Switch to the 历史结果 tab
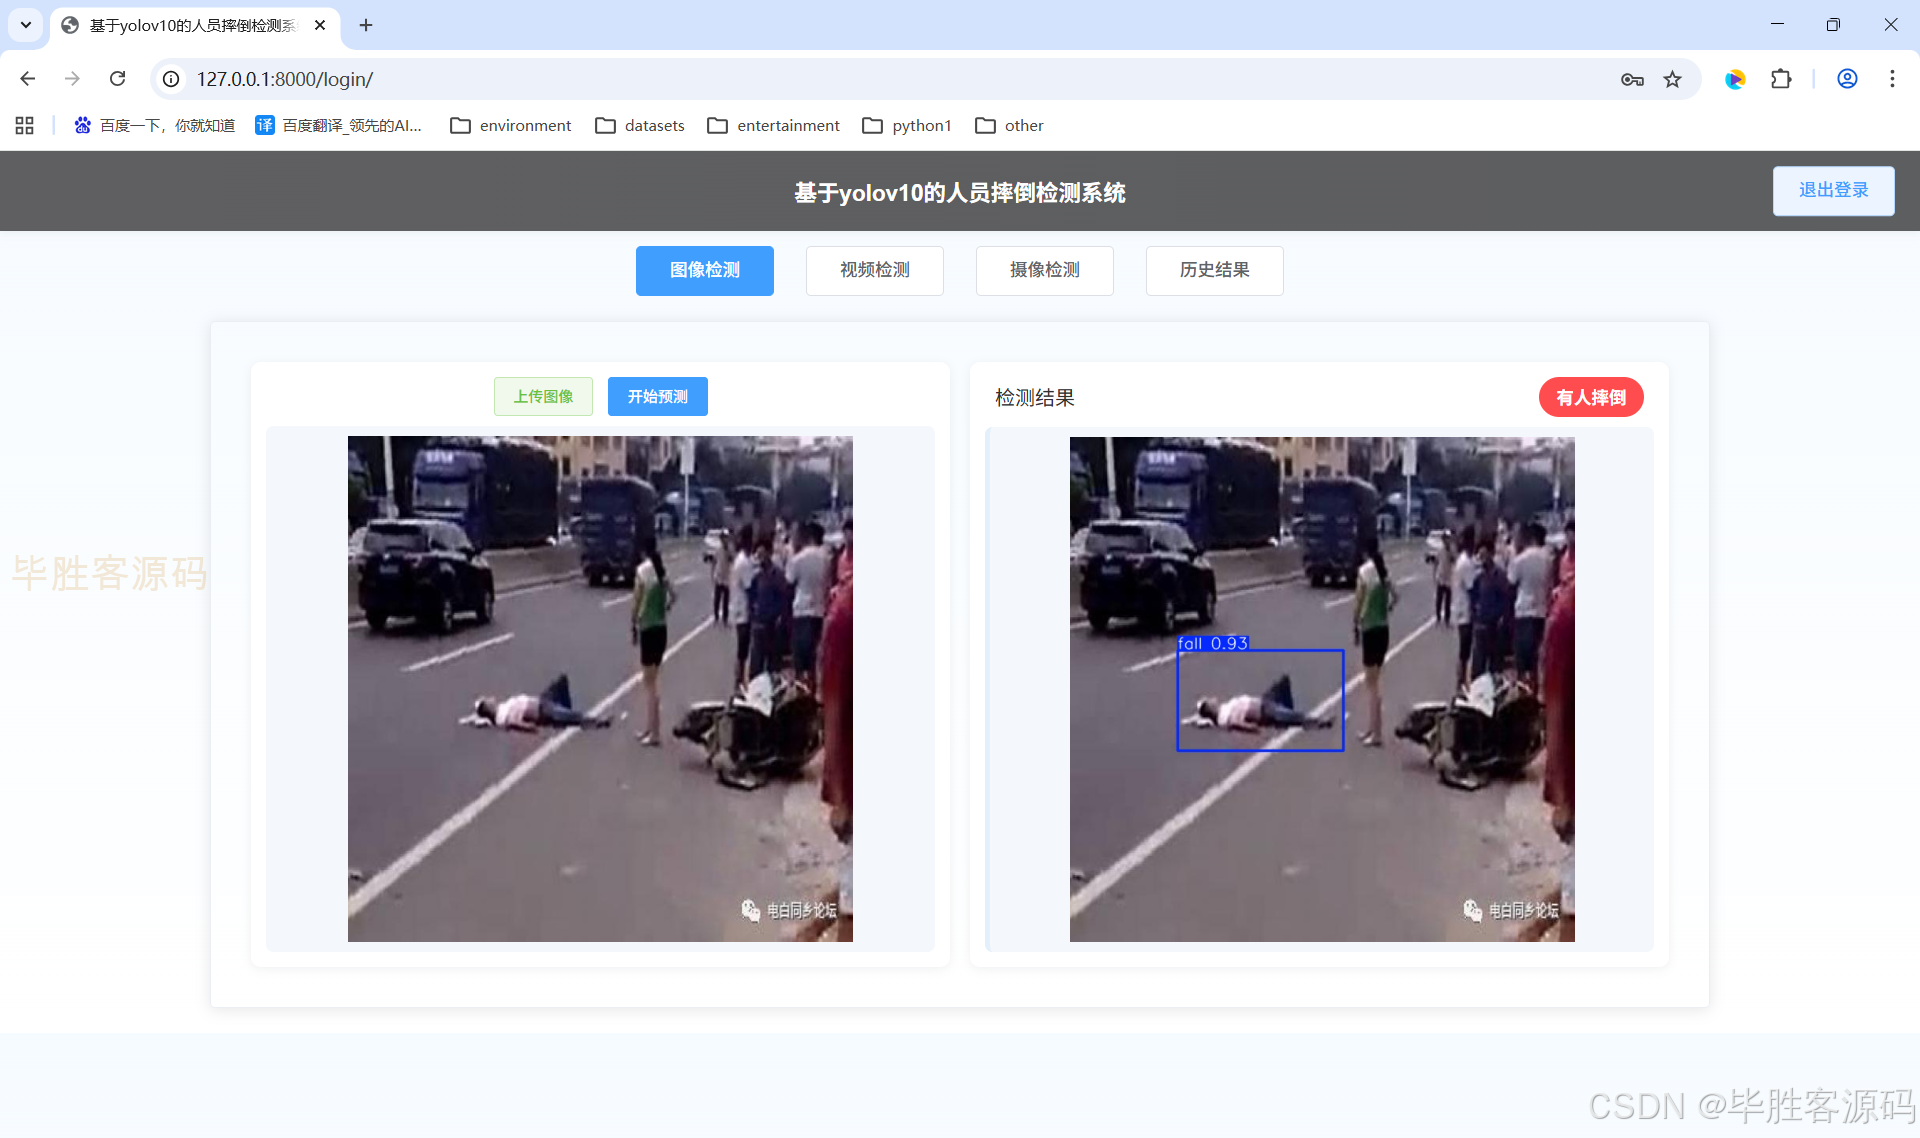Image resolution: width=1920 pixels, height=1138 pixels. tap(1214, 270)
